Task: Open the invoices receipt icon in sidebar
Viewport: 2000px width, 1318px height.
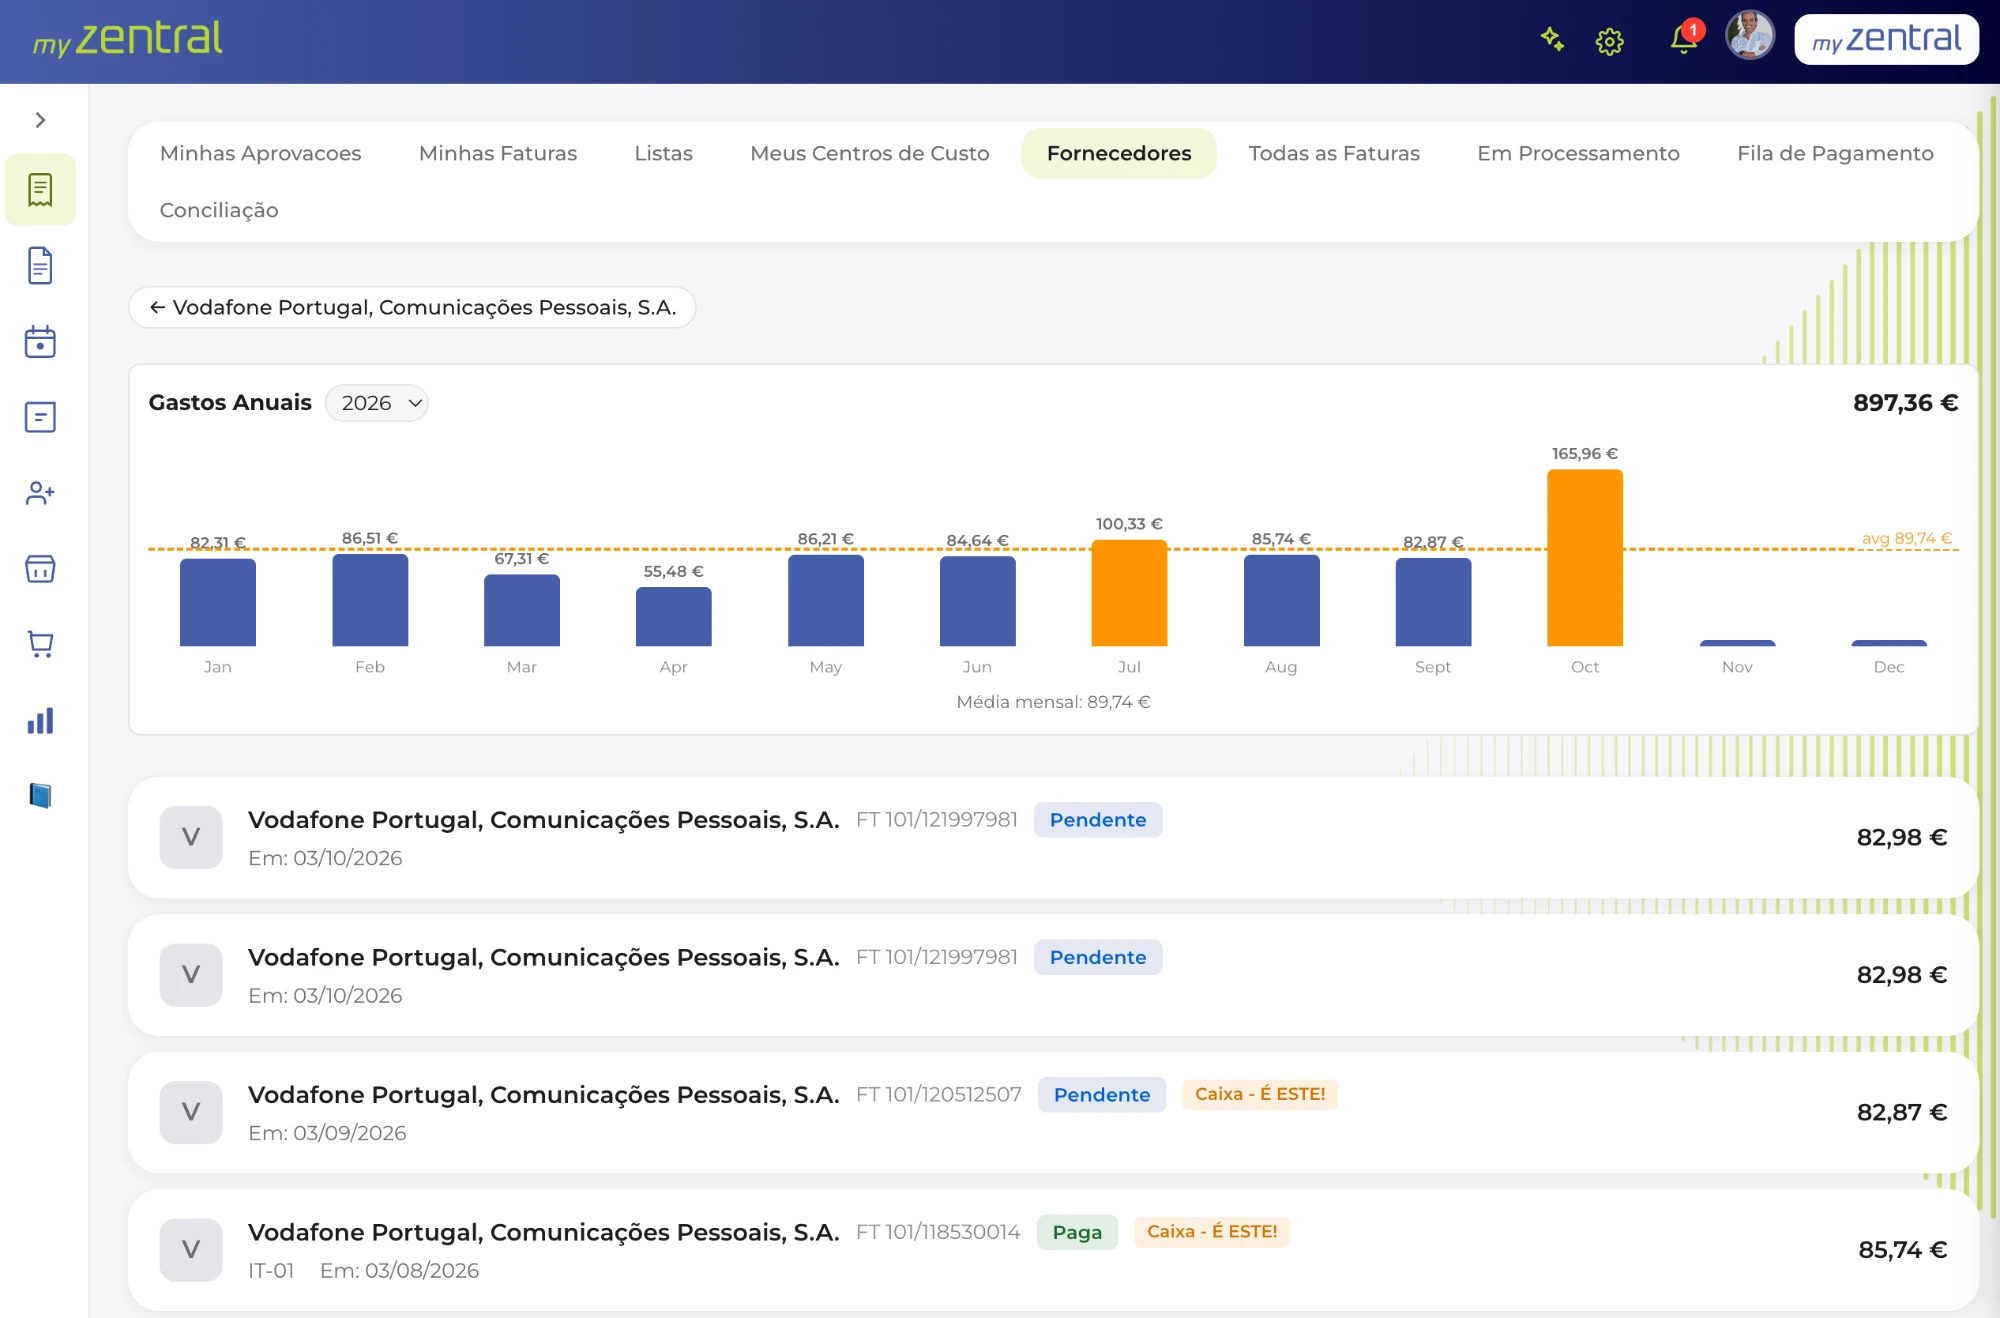Action: [40, 189]
